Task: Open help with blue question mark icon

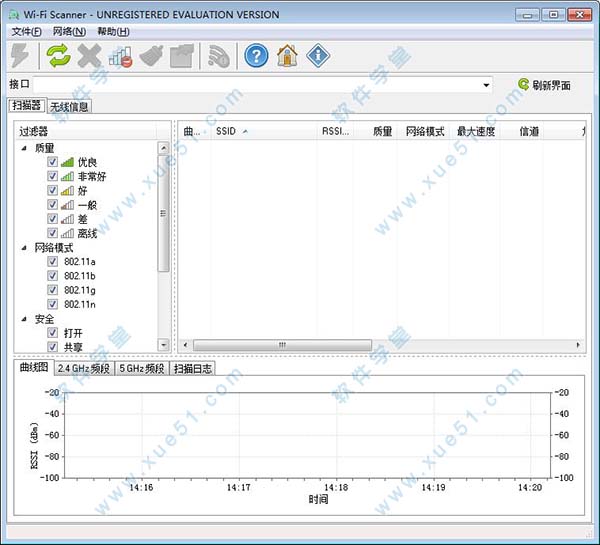Action: (x=256, y=56)
